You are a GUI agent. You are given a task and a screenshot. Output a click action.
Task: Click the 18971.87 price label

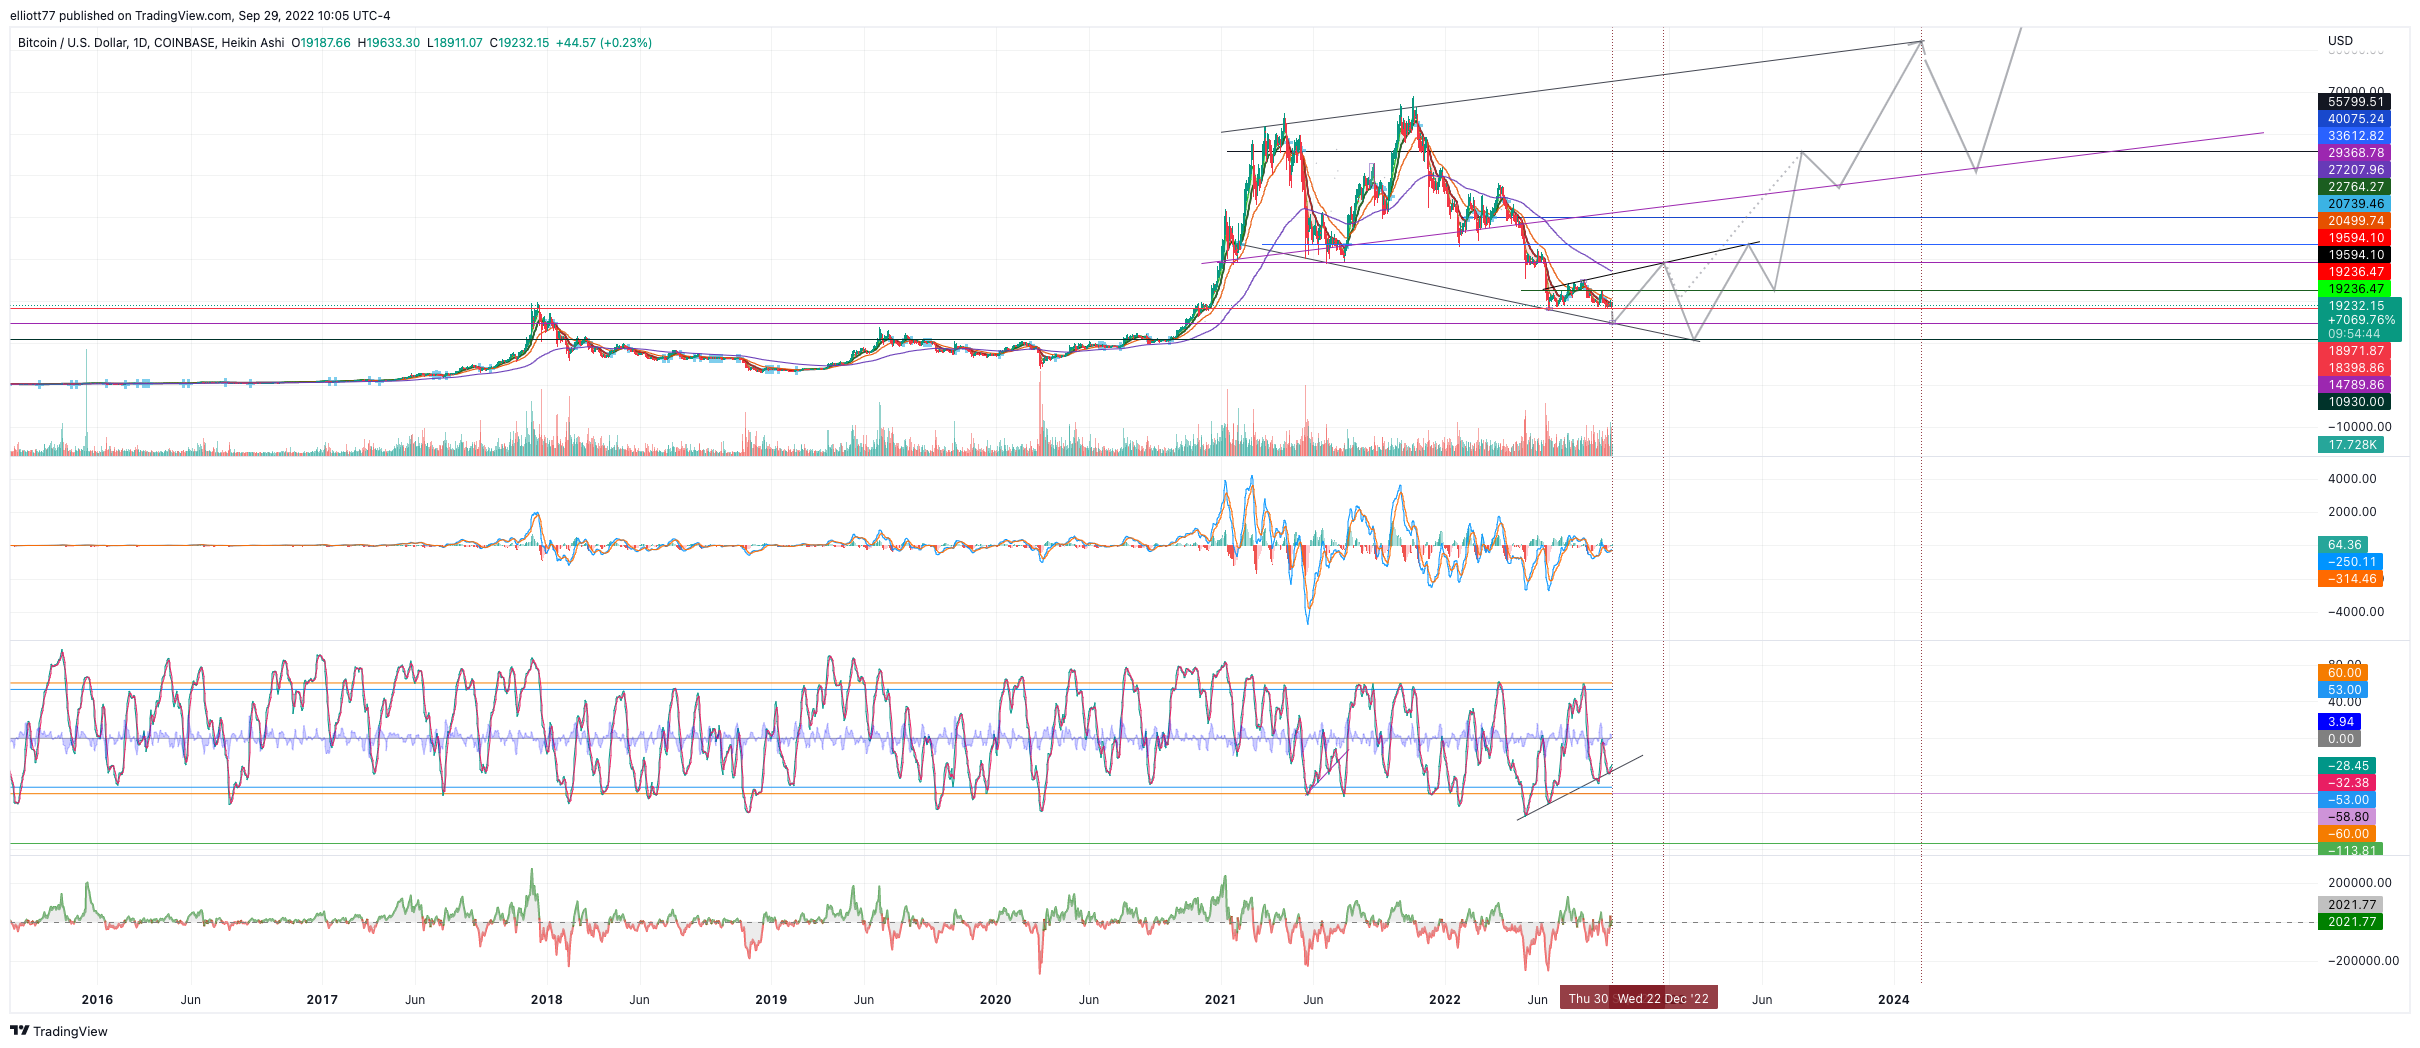coord(2354,351)
